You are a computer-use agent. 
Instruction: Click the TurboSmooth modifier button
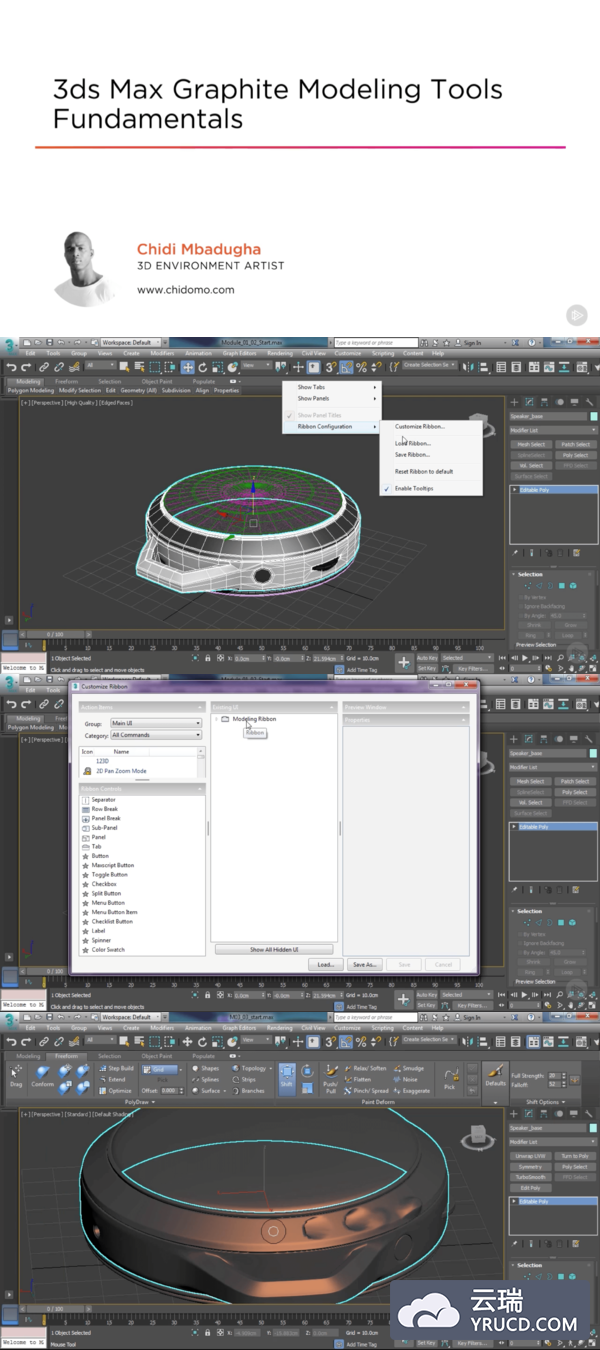click(530, 1177)
